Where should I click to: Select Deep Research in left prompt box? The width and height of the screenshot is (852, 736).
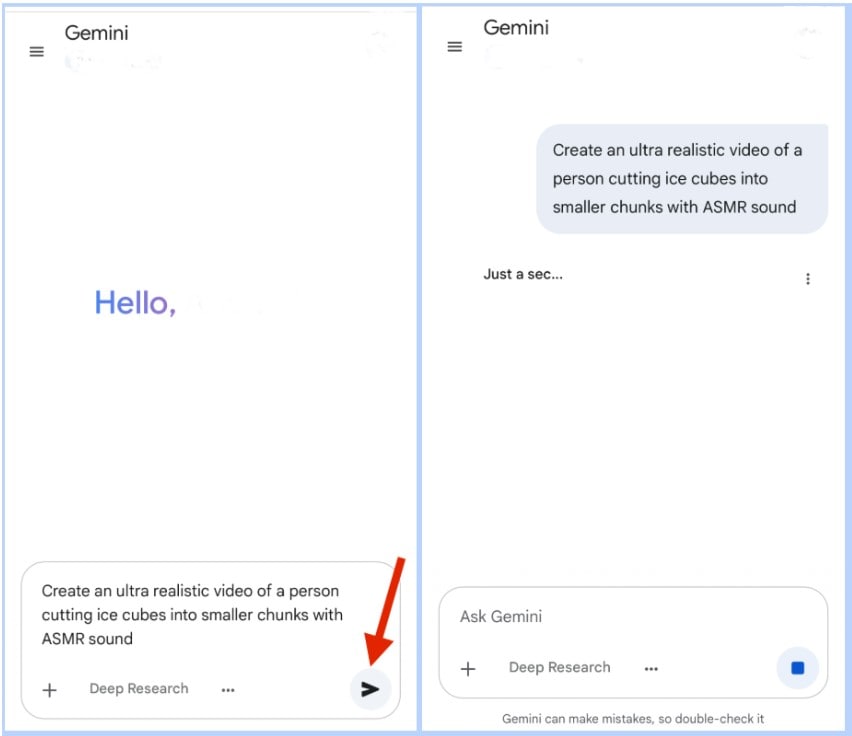(139, 689)
